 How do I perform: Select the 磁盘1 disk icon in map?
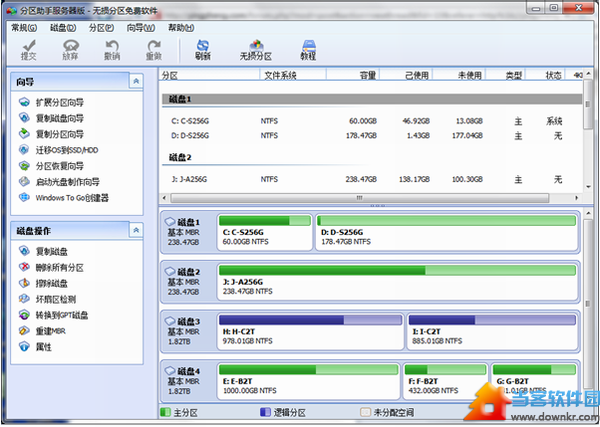[170, 222]
